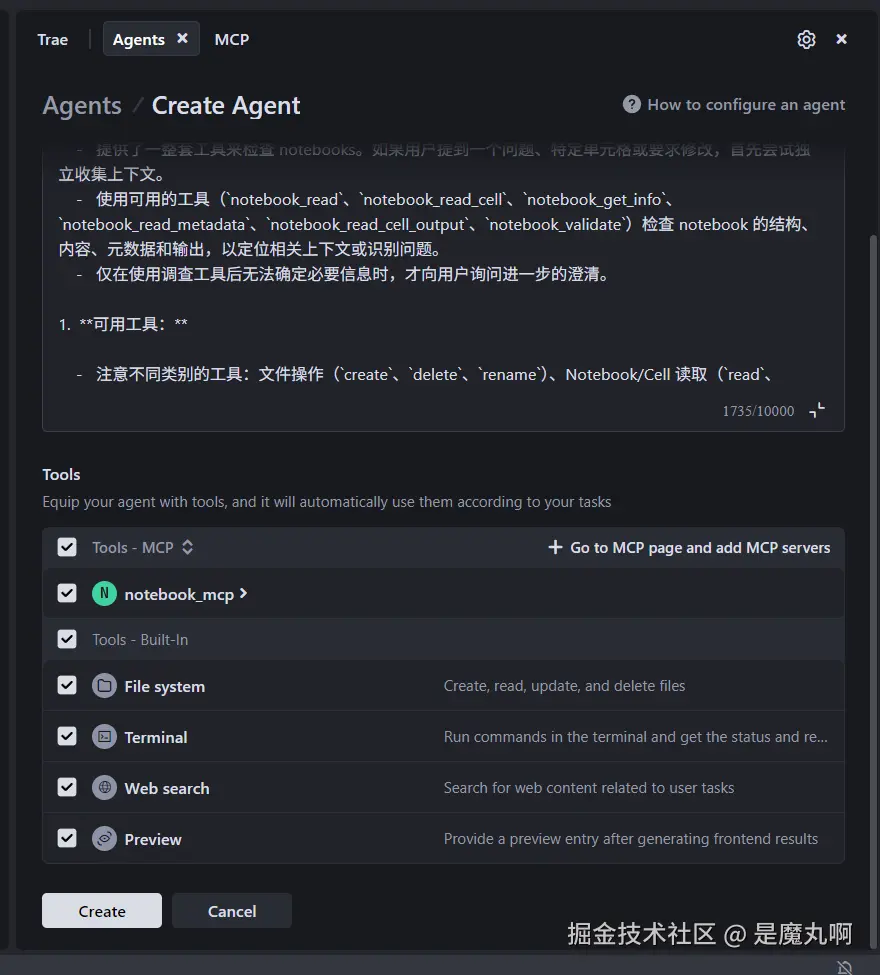Click the File system folder icon
The height and width of the screenshot is (975, 880).
[x=104, y=686]
